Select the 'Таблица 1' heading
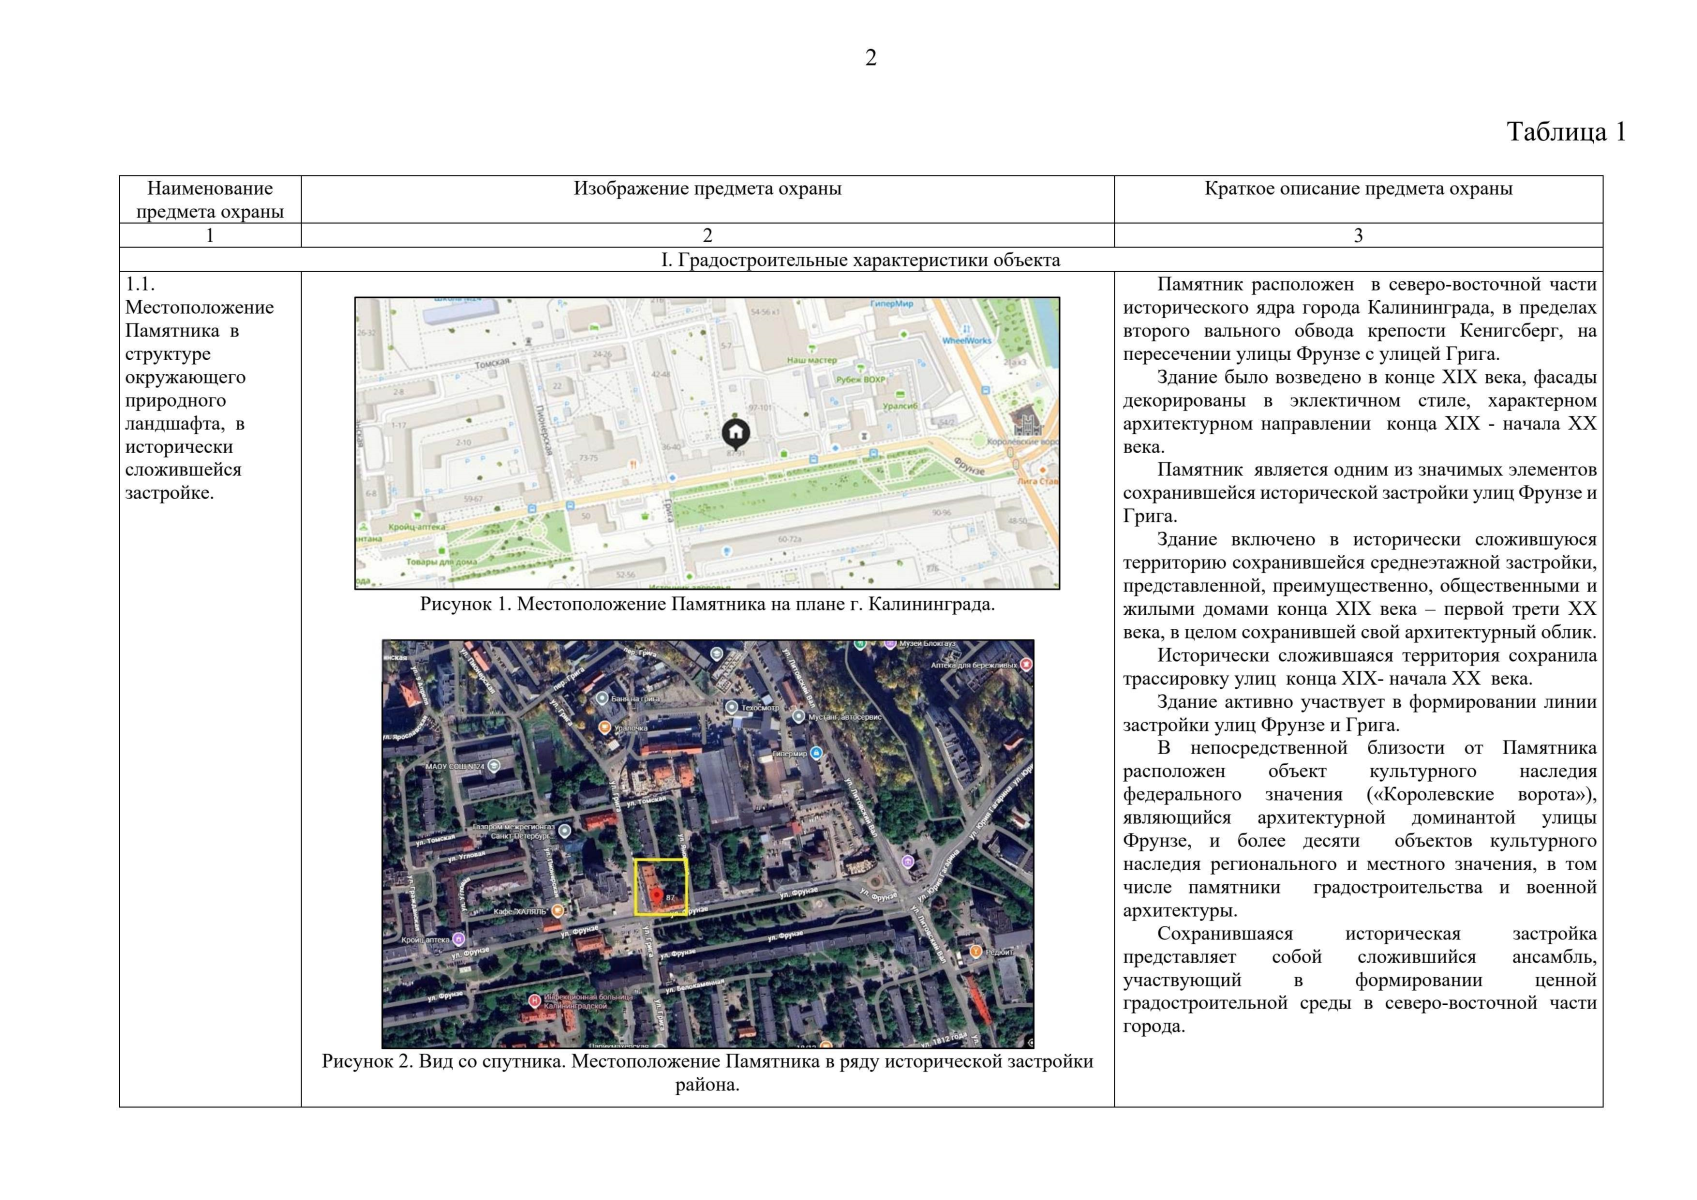Image resolution: width=1697 pixels, height=1200 pixels. pyautogui.click(x=1566, y=132)
